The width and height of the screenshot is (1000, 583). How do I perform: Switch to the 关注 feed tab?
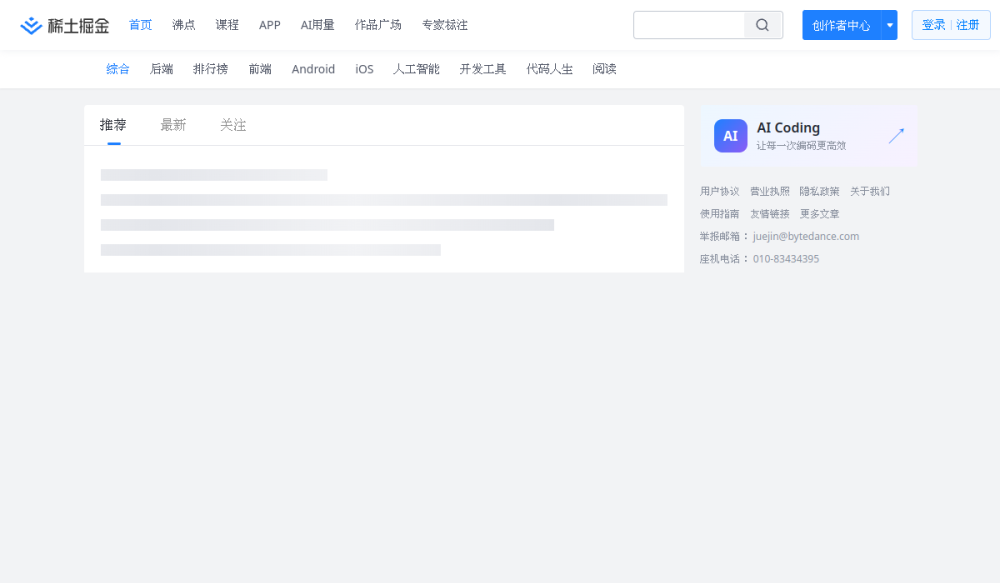(x=233, y=125)
